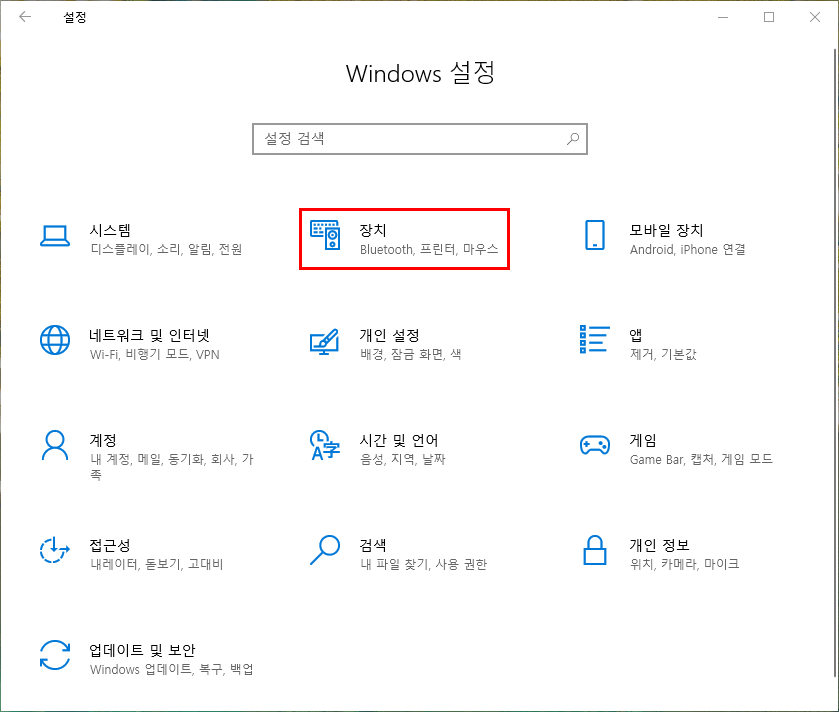Open 개인 설정 title

click(390, 335)
